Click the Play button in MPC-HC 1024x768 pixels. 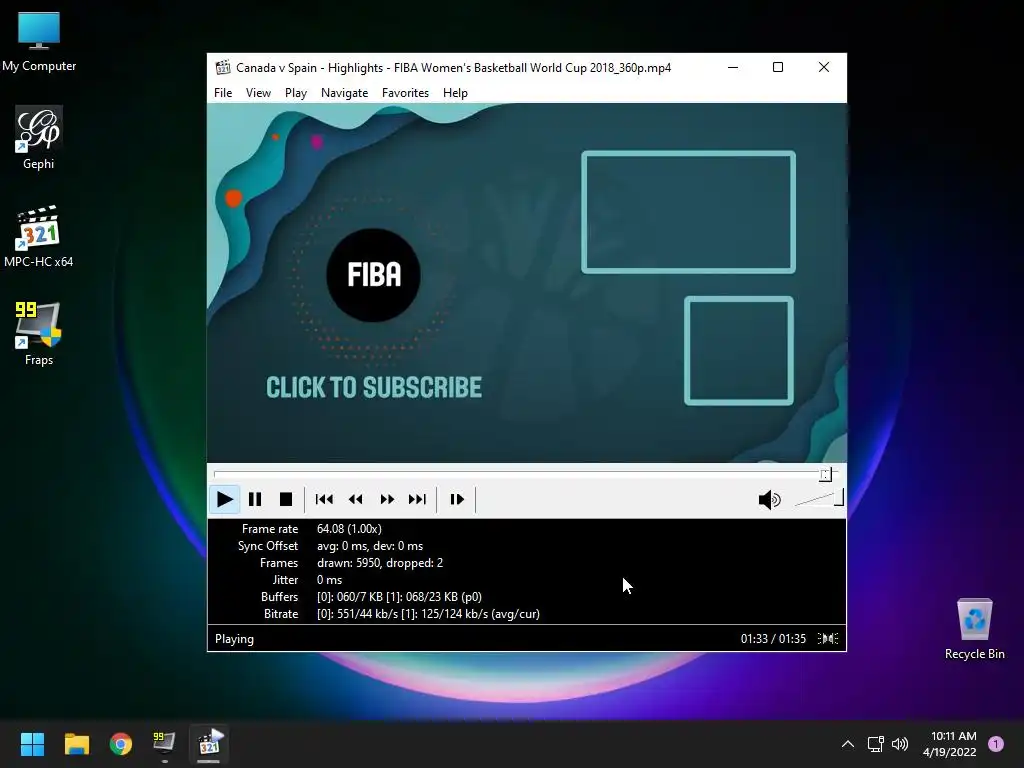coord(224,500)
